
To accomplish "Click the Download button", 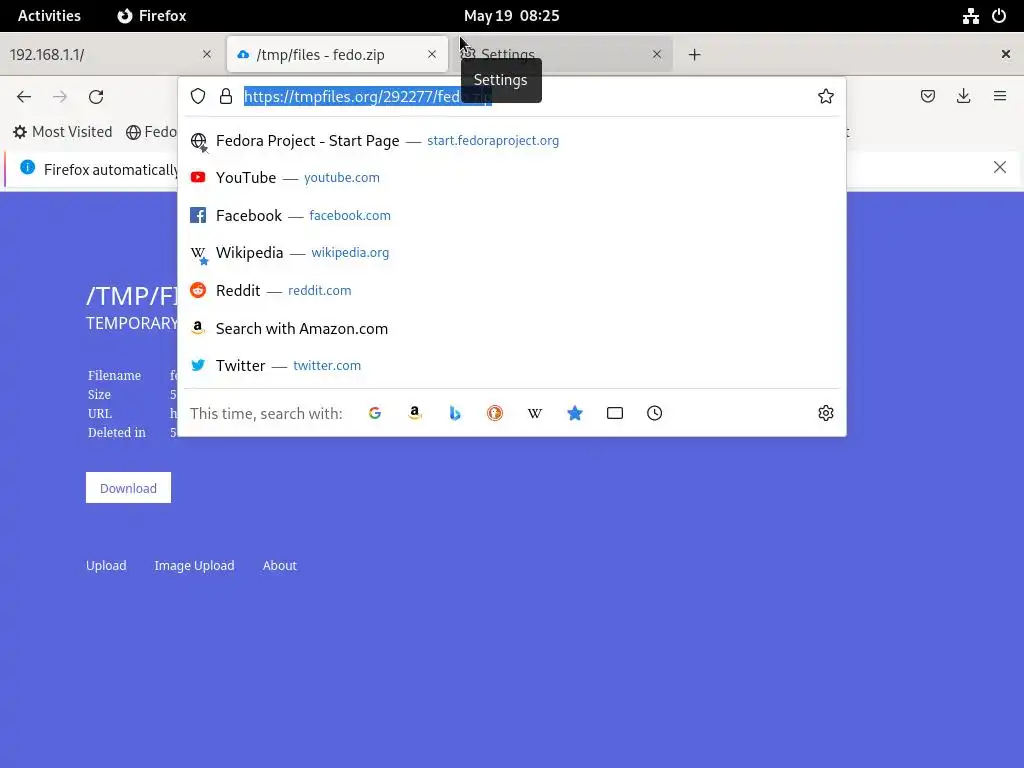I will [x=129, y=488].
